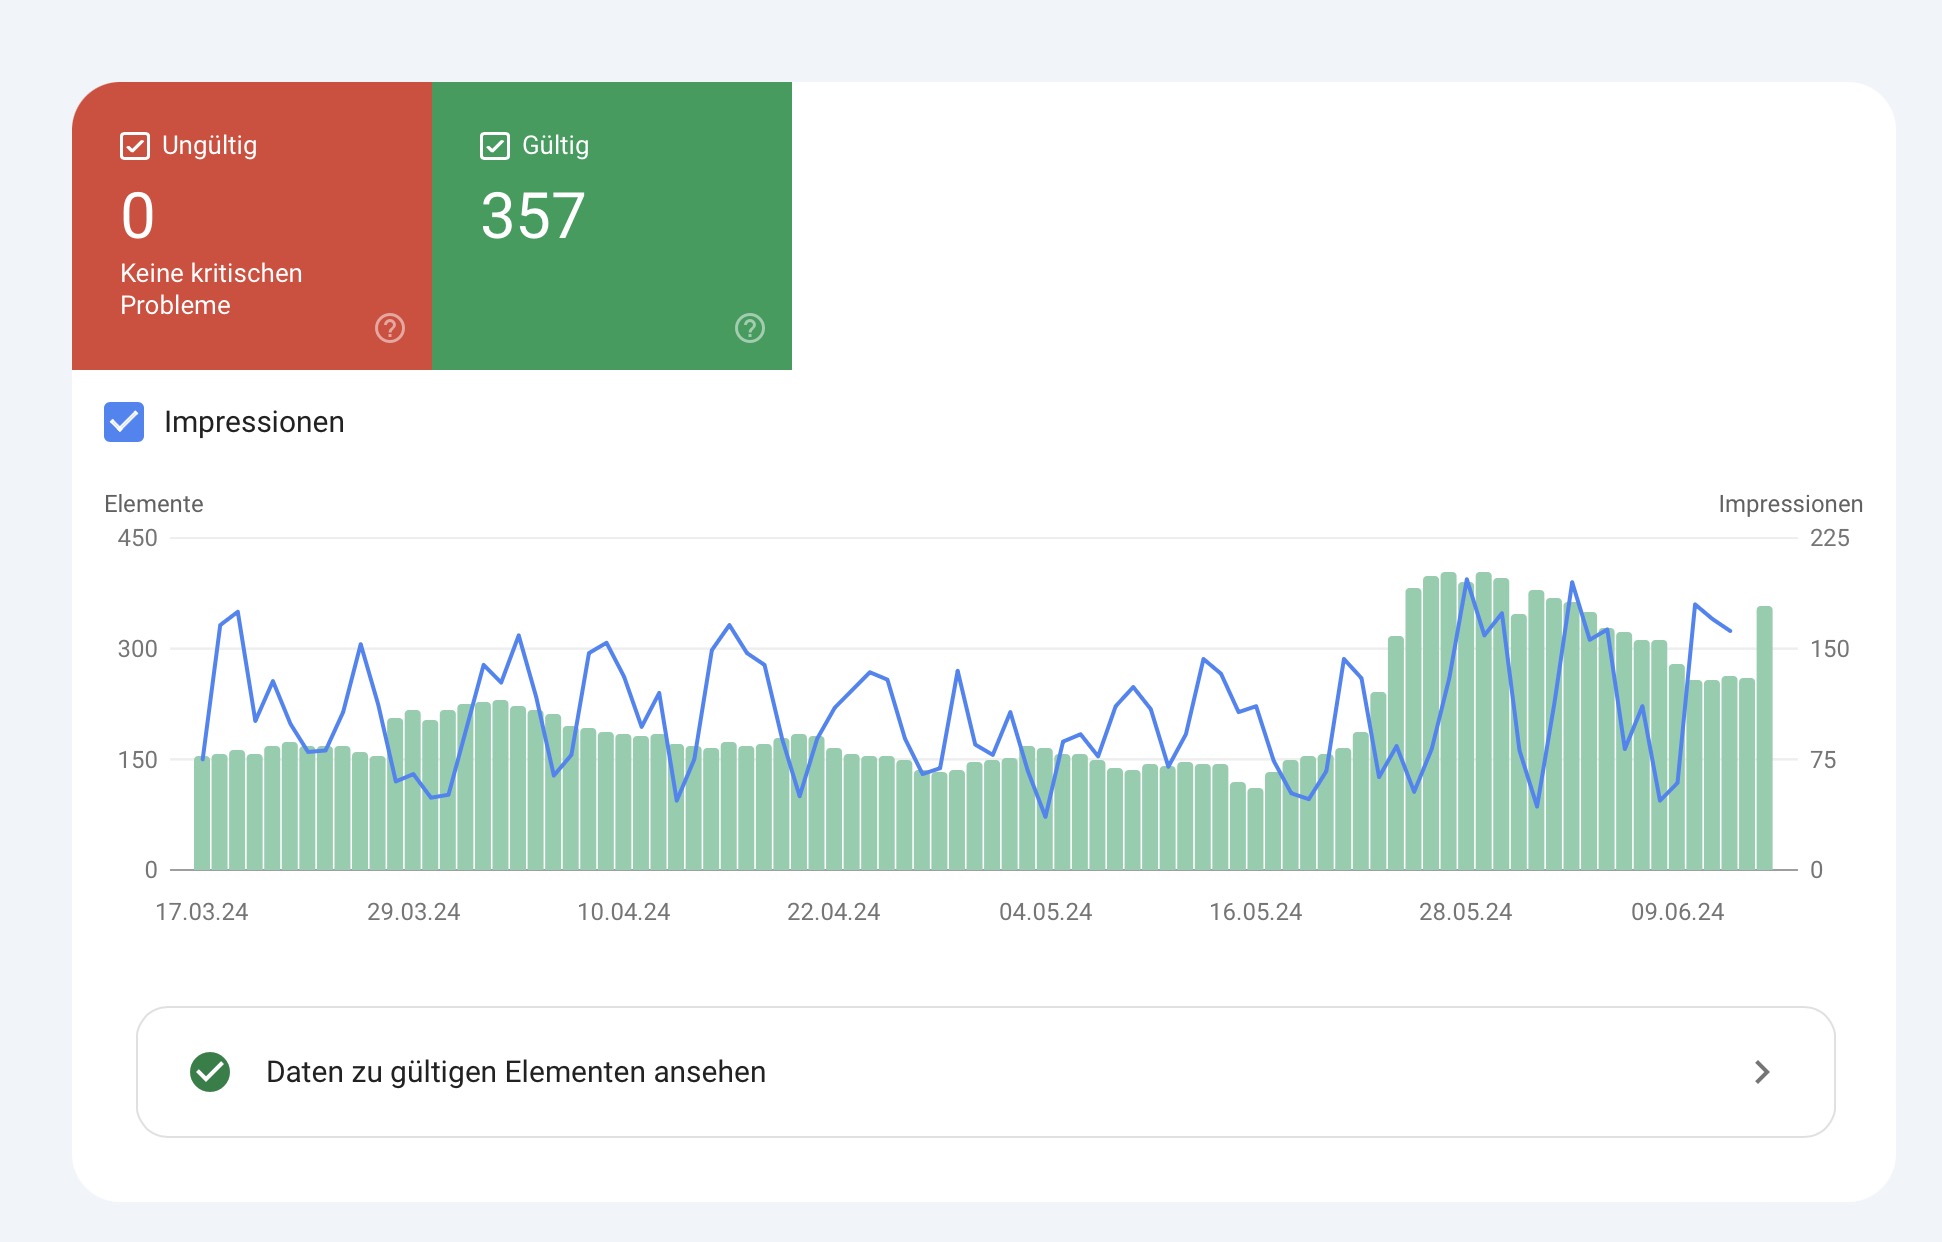Click the blue Impressionen checkmark icon

click(122, 422)
